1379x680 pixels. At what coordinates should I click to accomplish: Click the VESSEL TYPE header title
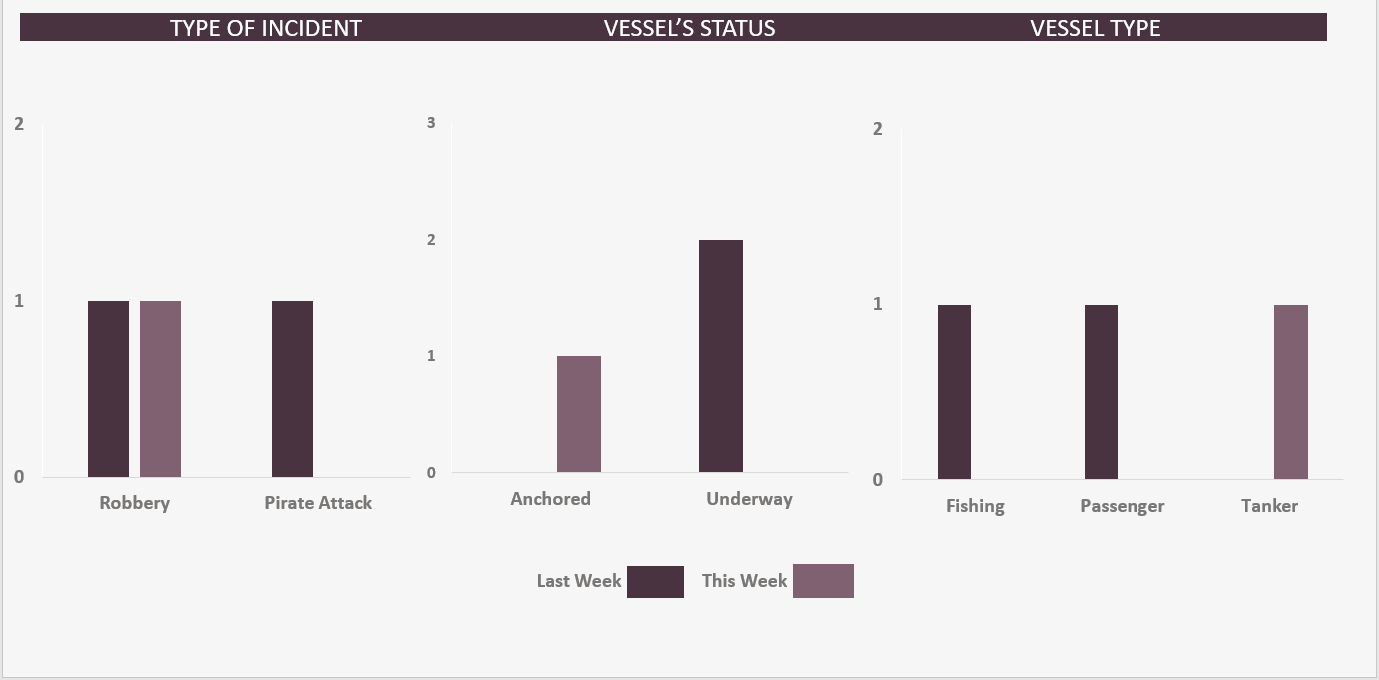1095,28
